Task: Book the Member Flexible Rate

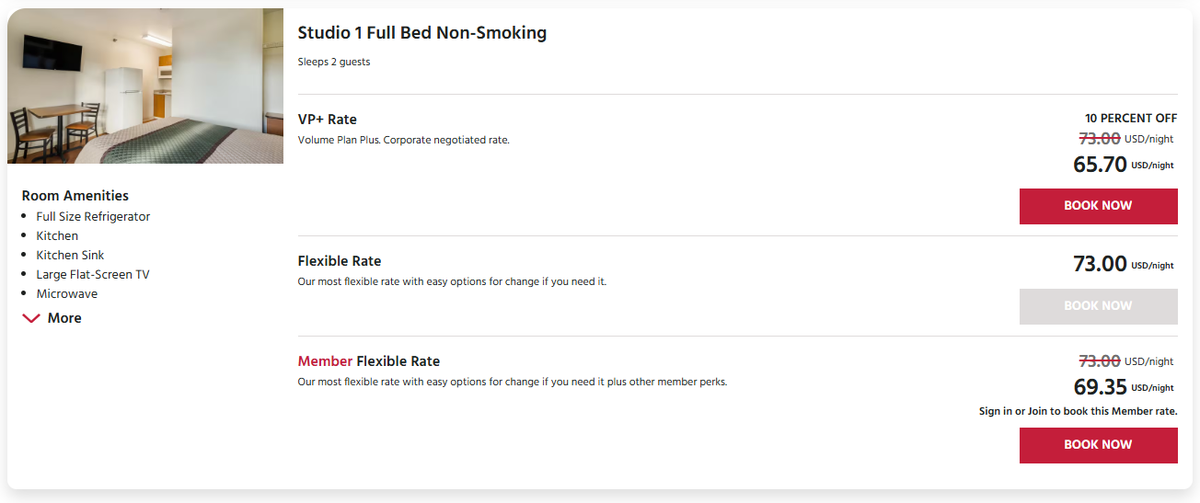Action: tap(1097, 445)
